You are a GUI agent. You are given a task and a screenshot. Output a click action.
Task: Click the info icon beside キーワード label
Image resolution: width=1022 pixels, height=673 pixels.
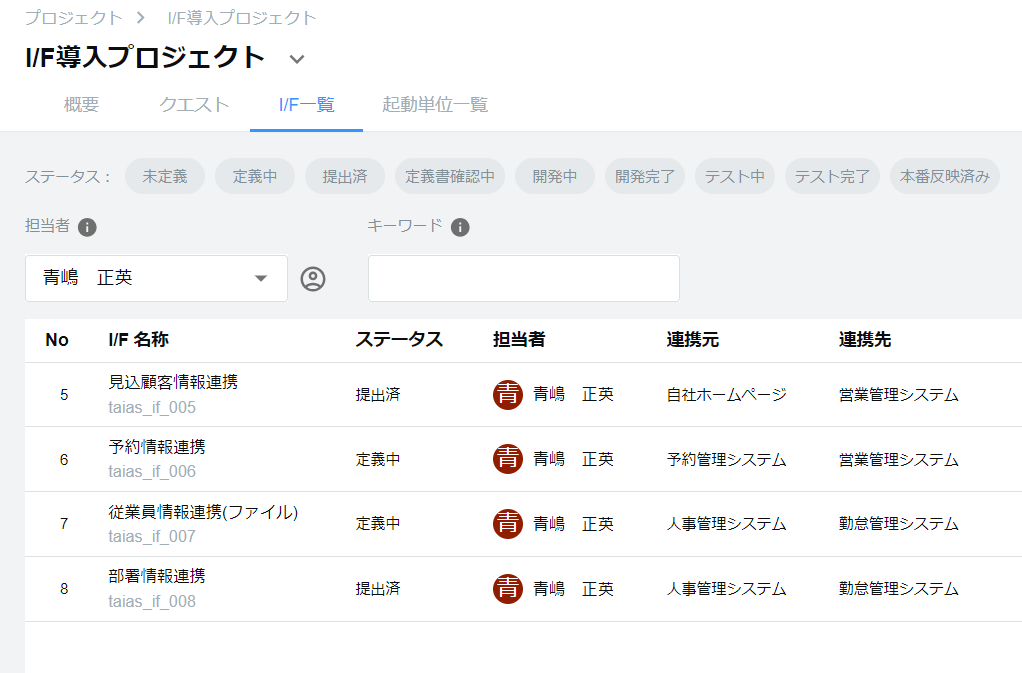pyautogui.click(x=460, y=227)
